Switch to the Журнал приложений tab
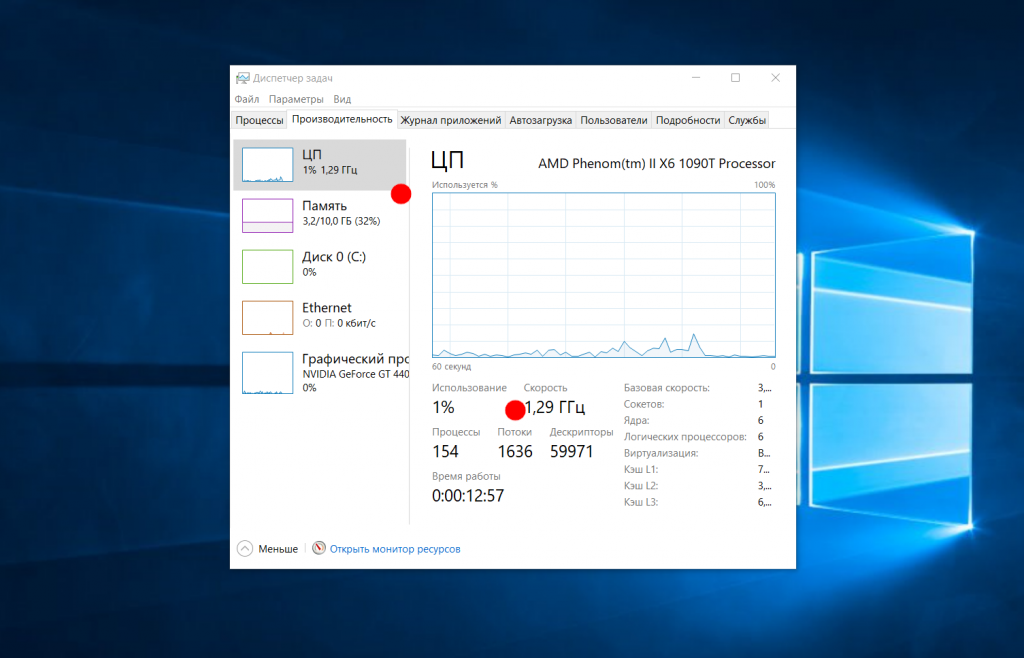This screenshot has width=1024, height=658. (x=450, y=120)
